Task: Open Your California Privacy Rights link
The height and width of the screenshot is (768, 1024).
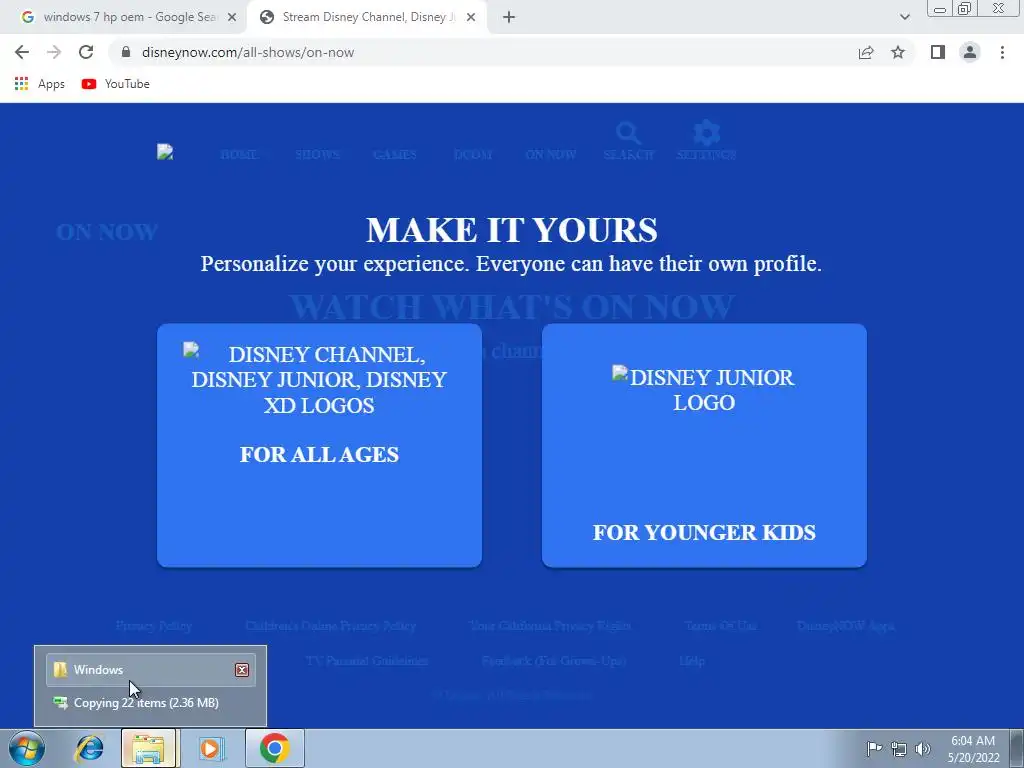Action: pos(550,626)
